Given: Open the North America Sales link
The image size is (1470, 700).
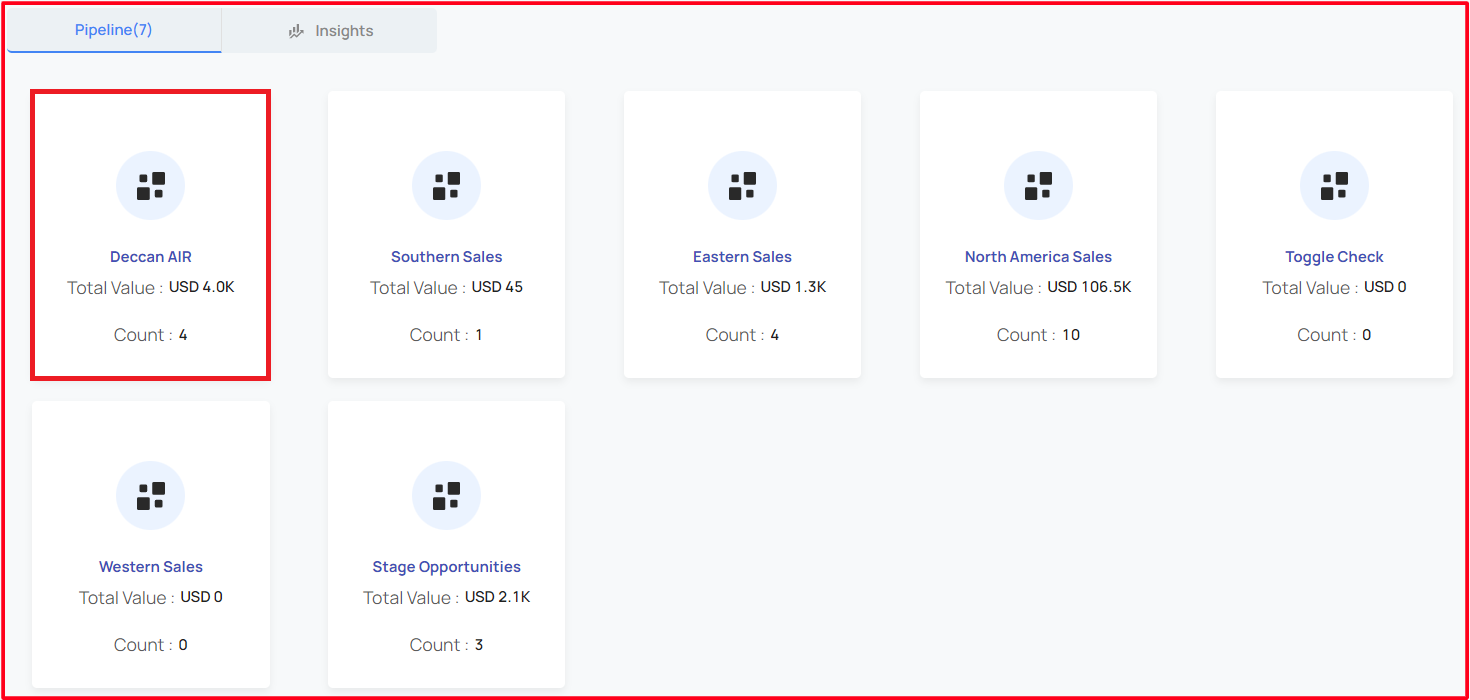Looking at the screenshot, I should click(1039, 257).
